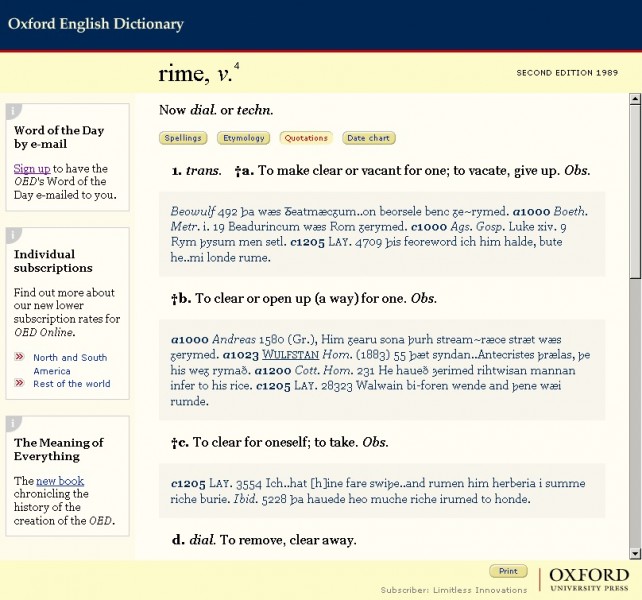Click the double-arrow icon beside Rest of the world
The image size is (642, 600).
(19, 383)
